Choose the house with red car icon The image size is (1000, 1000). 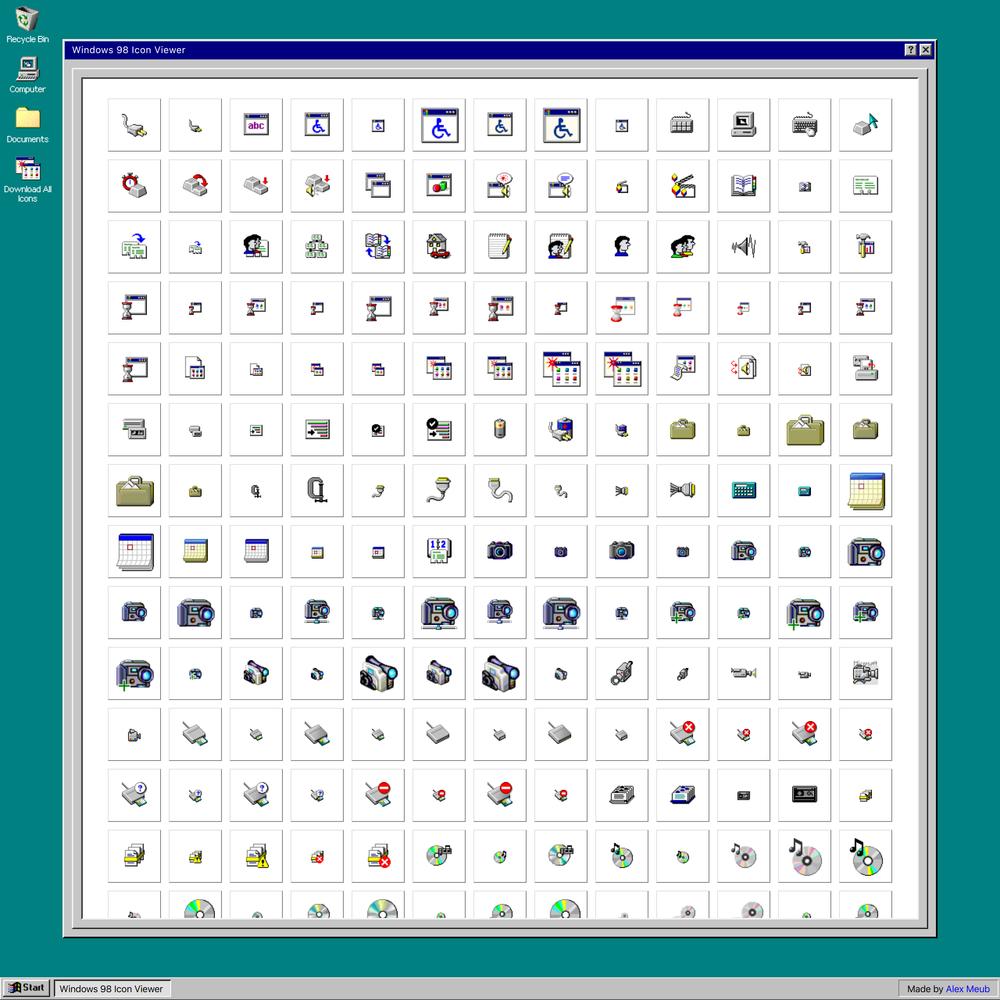439,246
